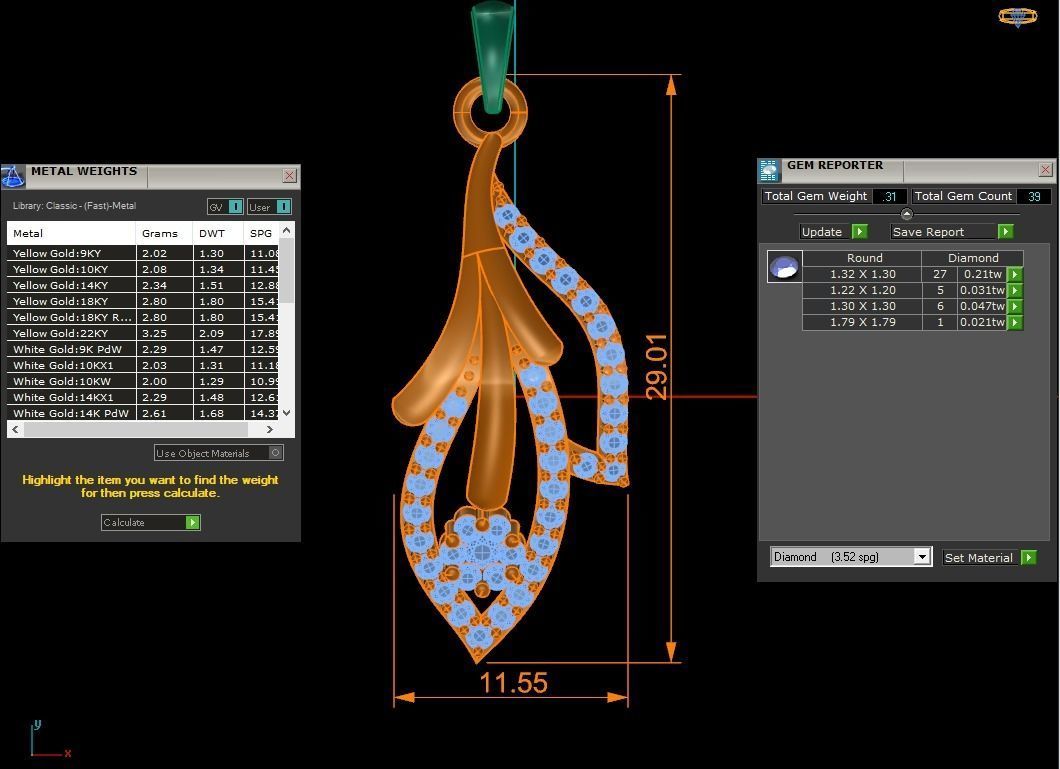The image size is (1060, 769).
Task: Click the green arrow beside Calculate
Action: 193,522
